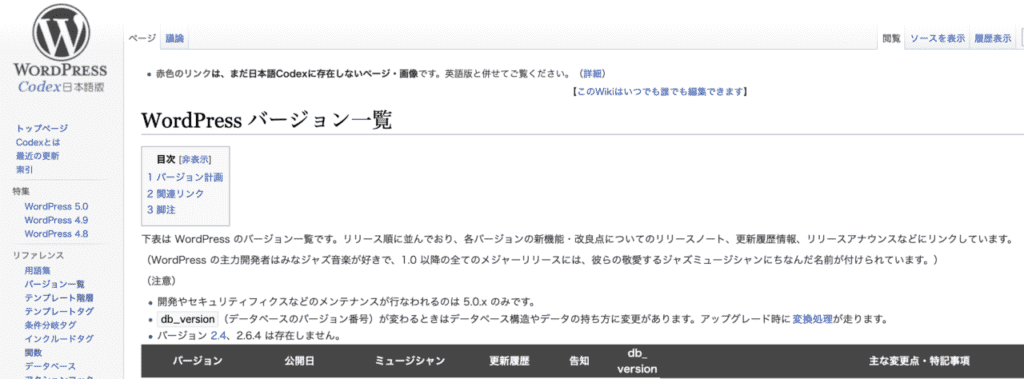Click the WordPress Codex logo
This screenshot has width=1024, height=379.
tap(60, 52)
